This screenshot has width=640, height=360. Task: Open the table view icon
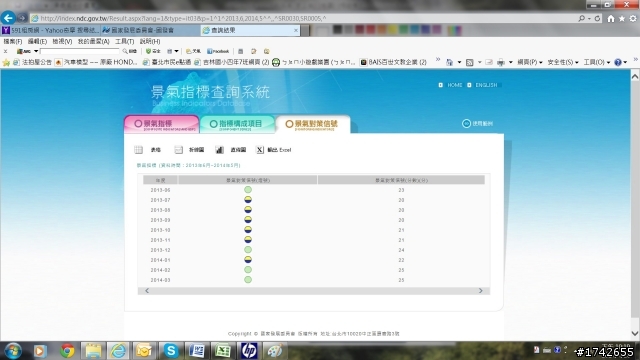[x=138, y=150]
